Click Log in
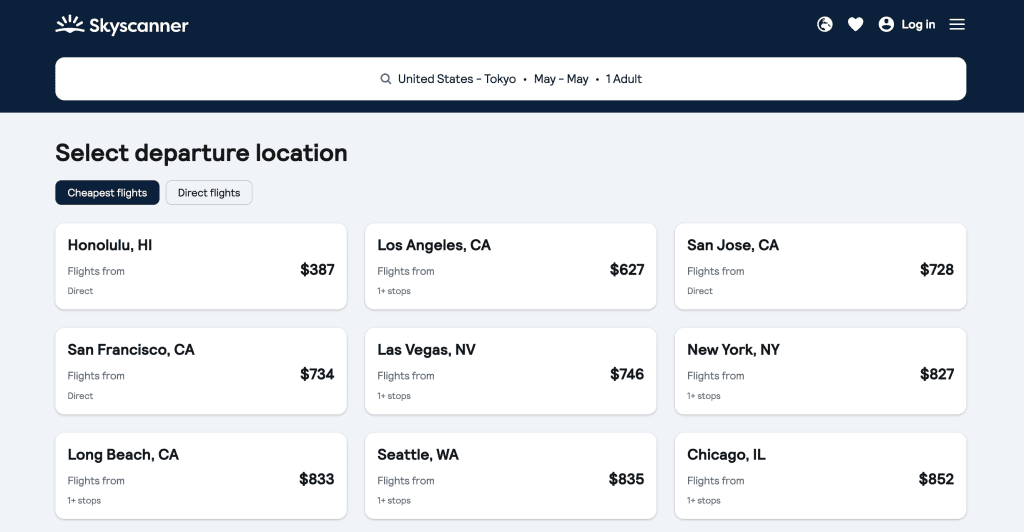 [x=918, y=24]
